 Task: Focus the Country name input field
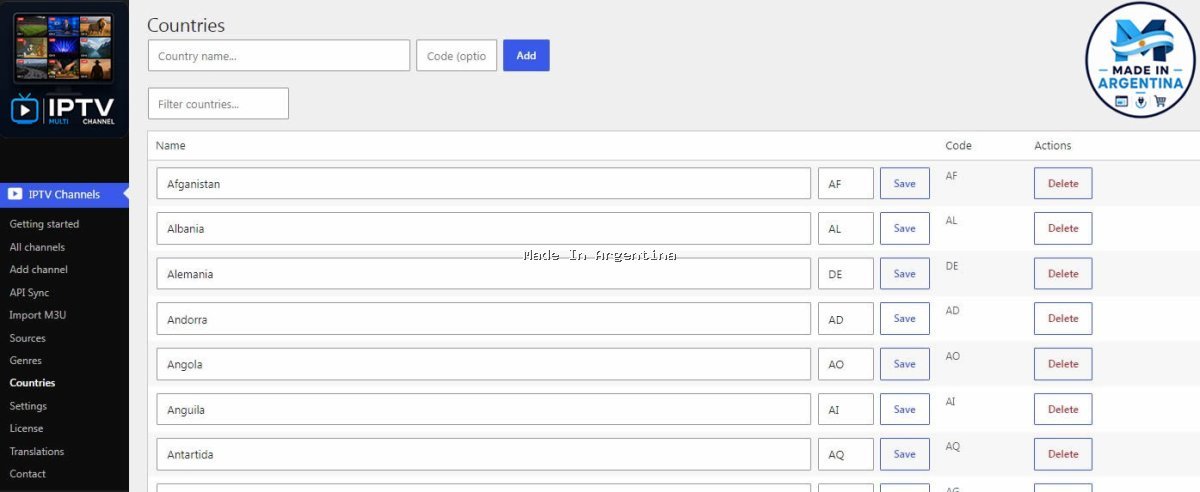click(x=279, y=56)
